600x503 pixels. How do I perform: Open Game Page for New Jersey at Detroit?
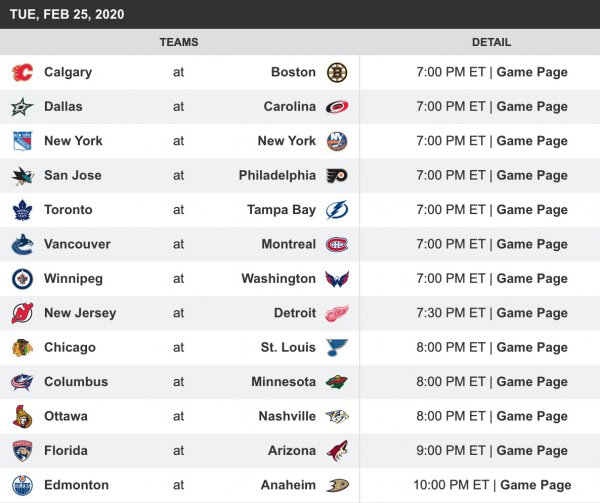tap(532, 313)
